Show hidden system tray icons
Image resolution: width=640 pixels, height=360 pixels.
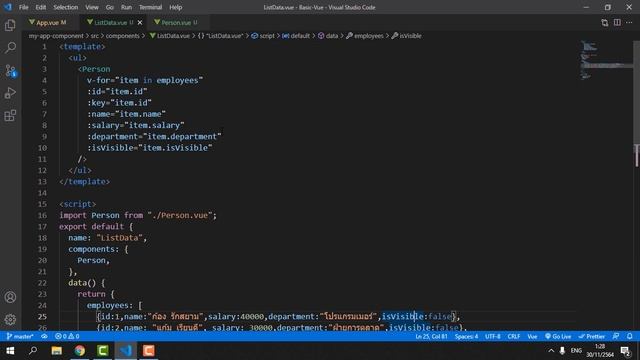[x=551, y=351]
